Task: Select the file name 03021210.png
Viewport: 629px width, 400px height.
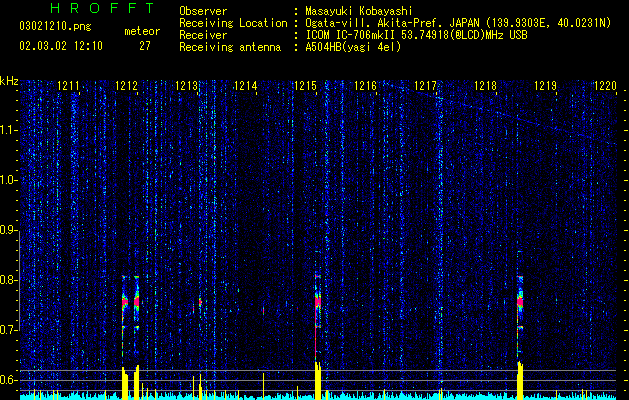Action: pos(55,27)
